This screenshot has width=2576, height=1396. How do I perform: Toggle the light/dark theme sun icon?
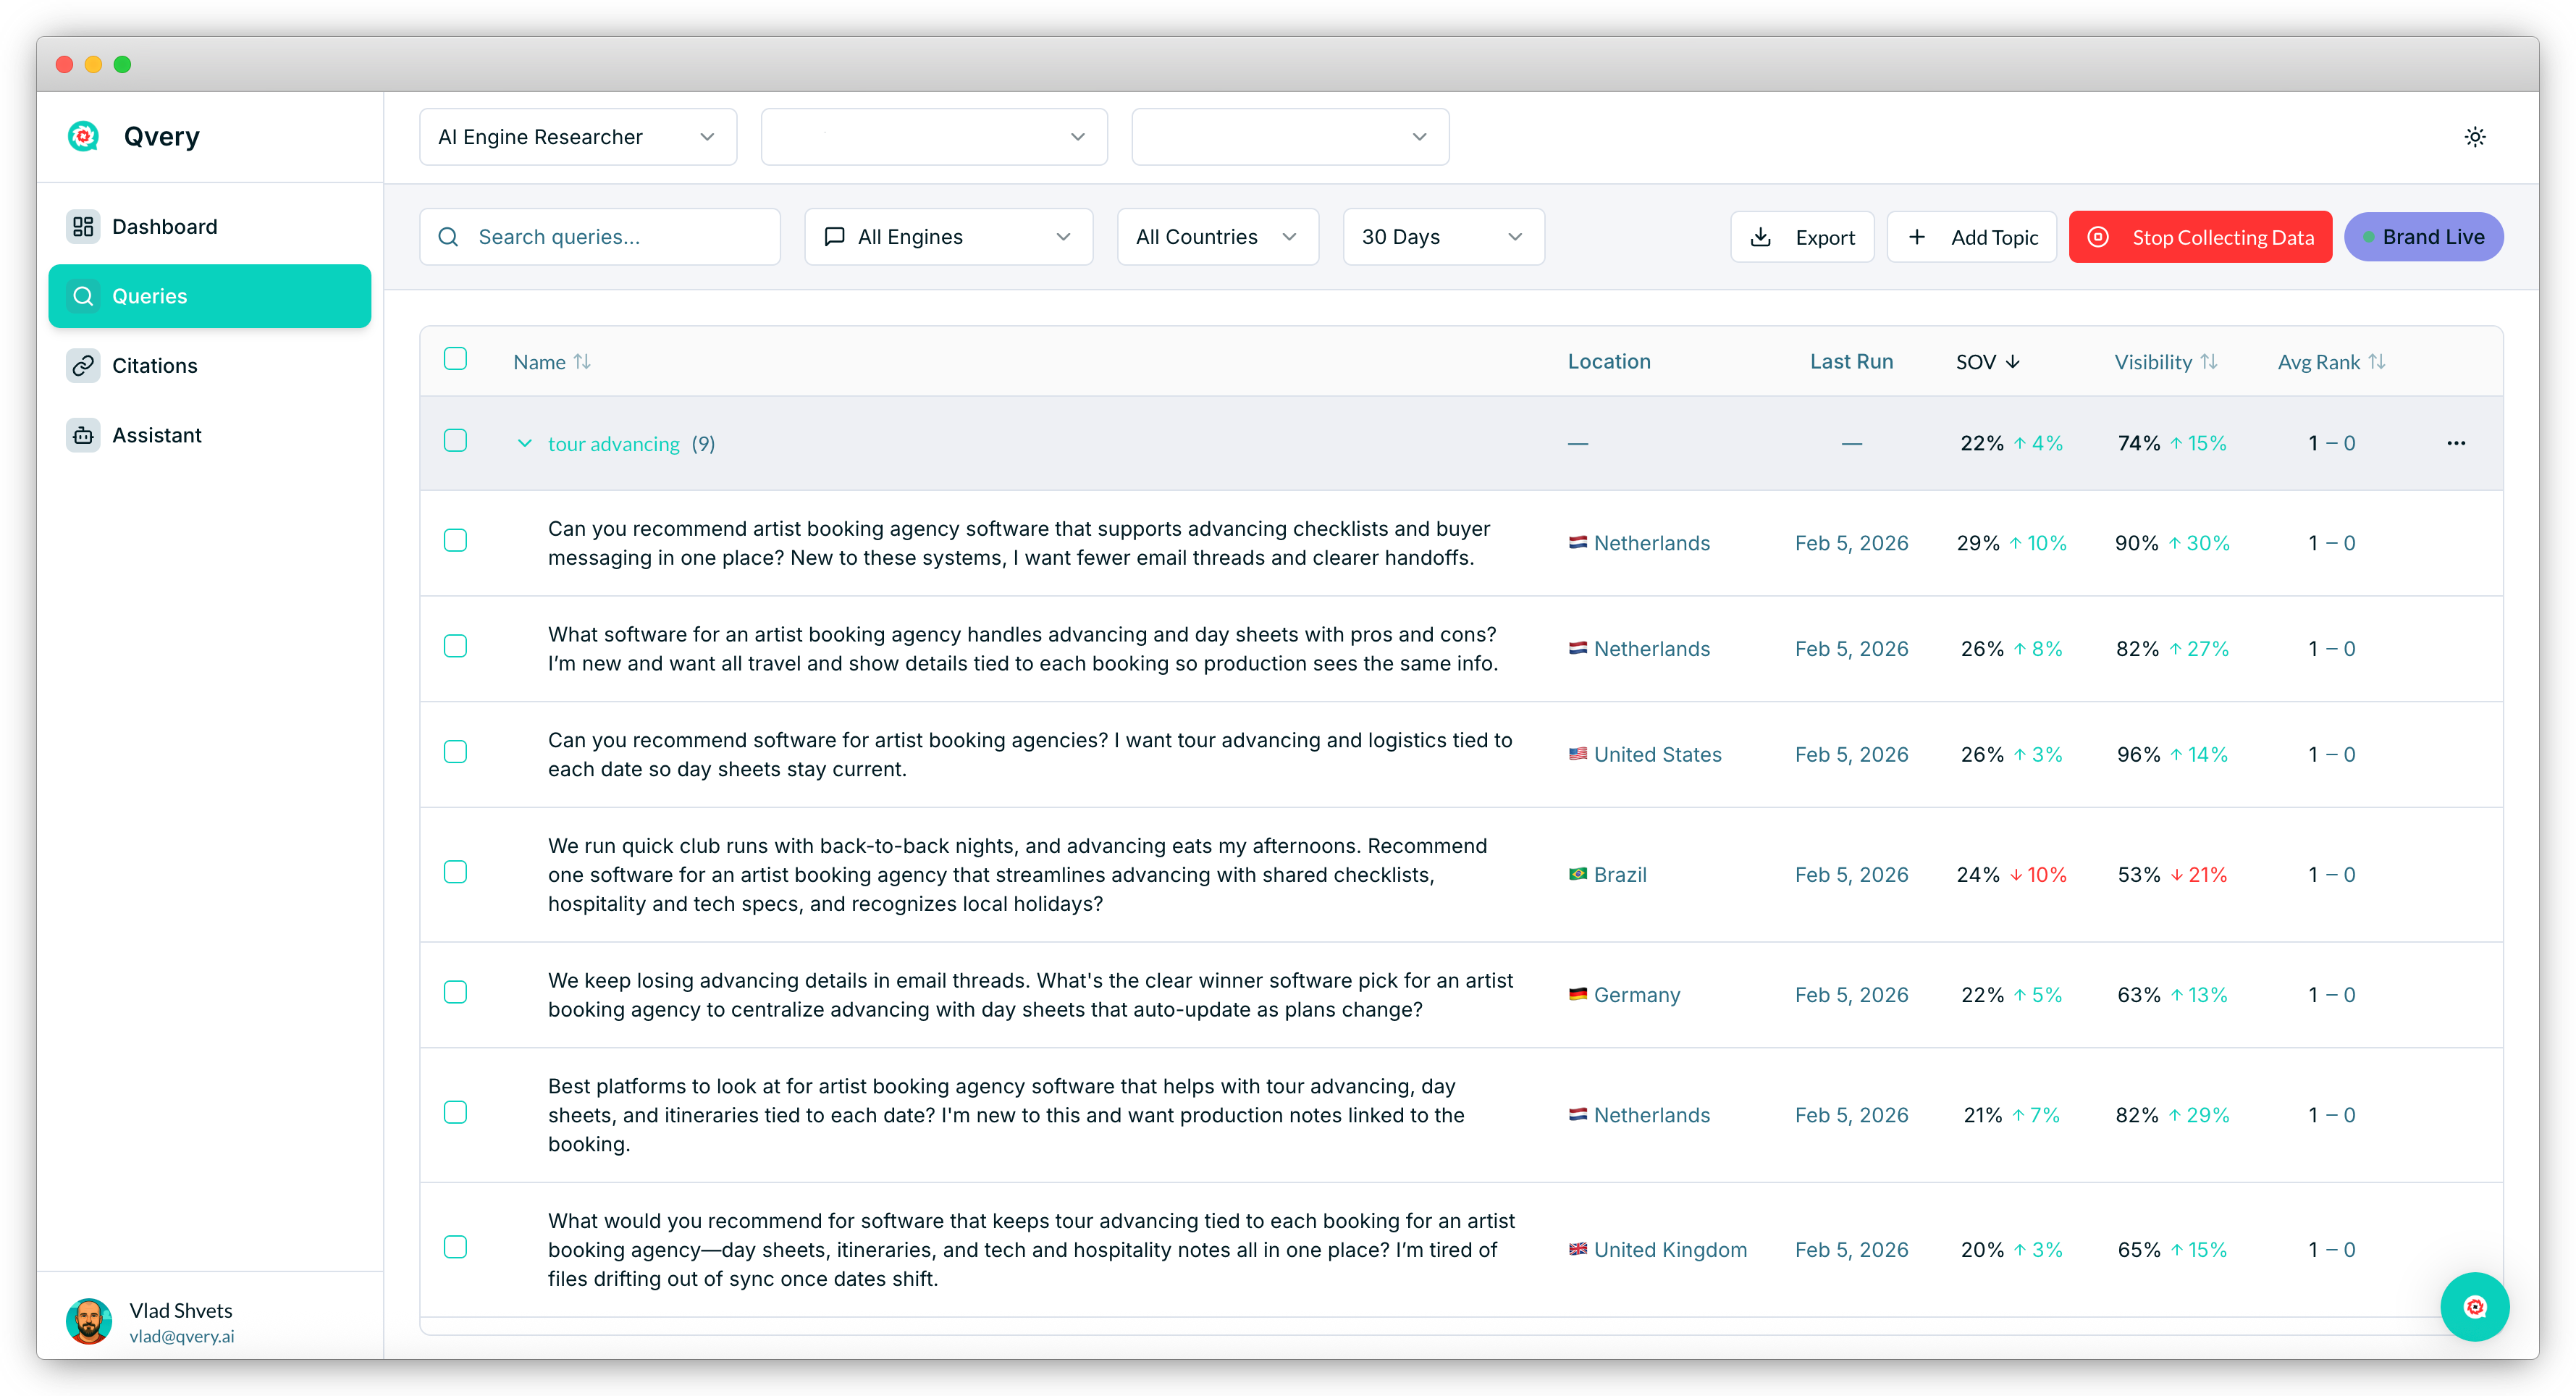click(x=2474, y=137)
